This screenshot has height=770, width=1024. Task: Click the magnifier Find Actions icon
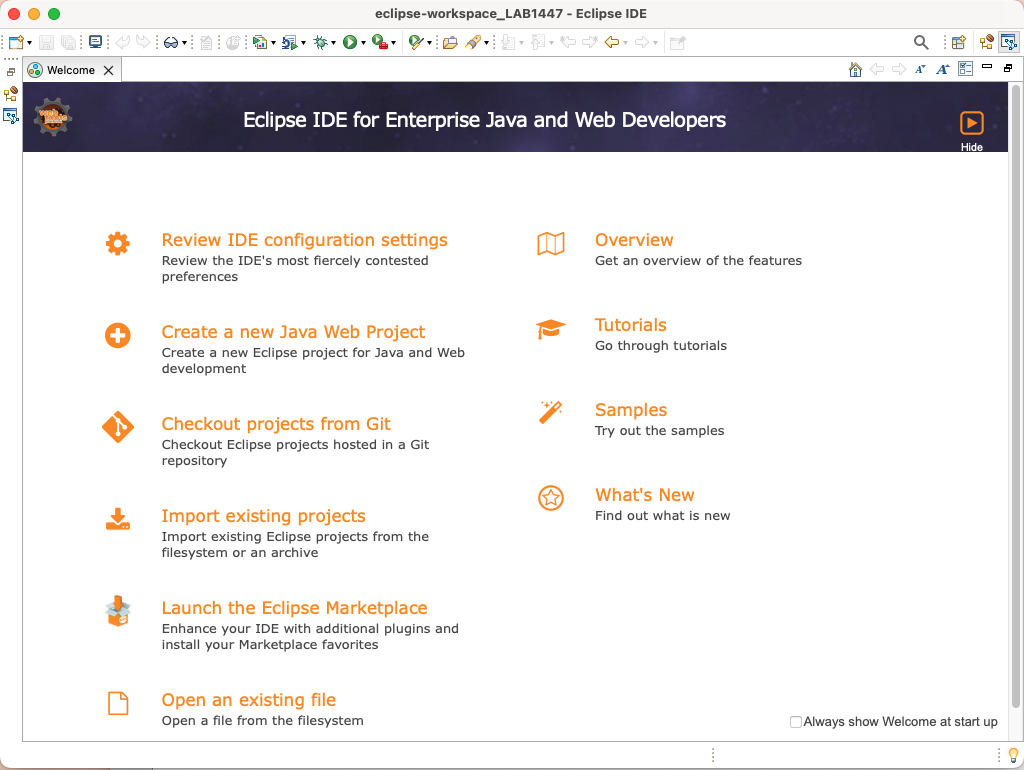[921, 42]
